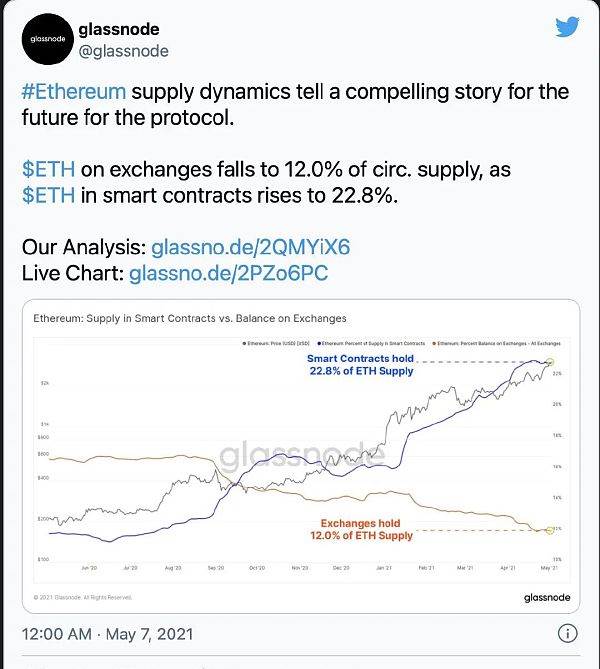Click the Exchanges hold 12.0% annotation
Viewport: 600px width, 669px height.
361,529
